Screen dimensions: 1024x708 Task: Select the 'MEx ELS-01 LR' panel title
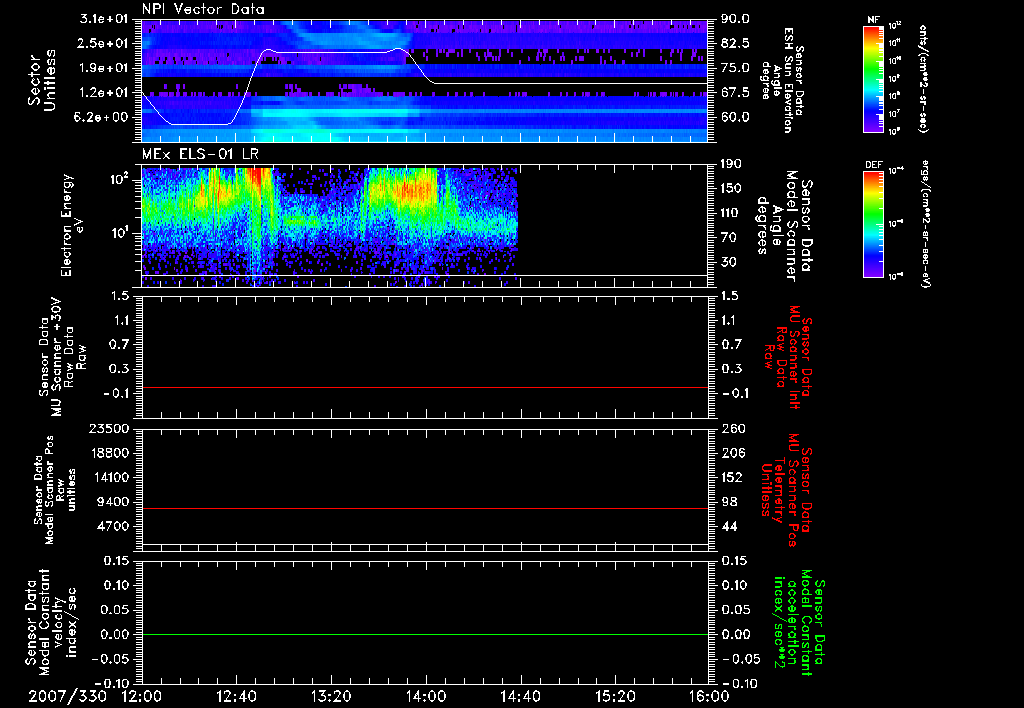click(x=200, y=155)
